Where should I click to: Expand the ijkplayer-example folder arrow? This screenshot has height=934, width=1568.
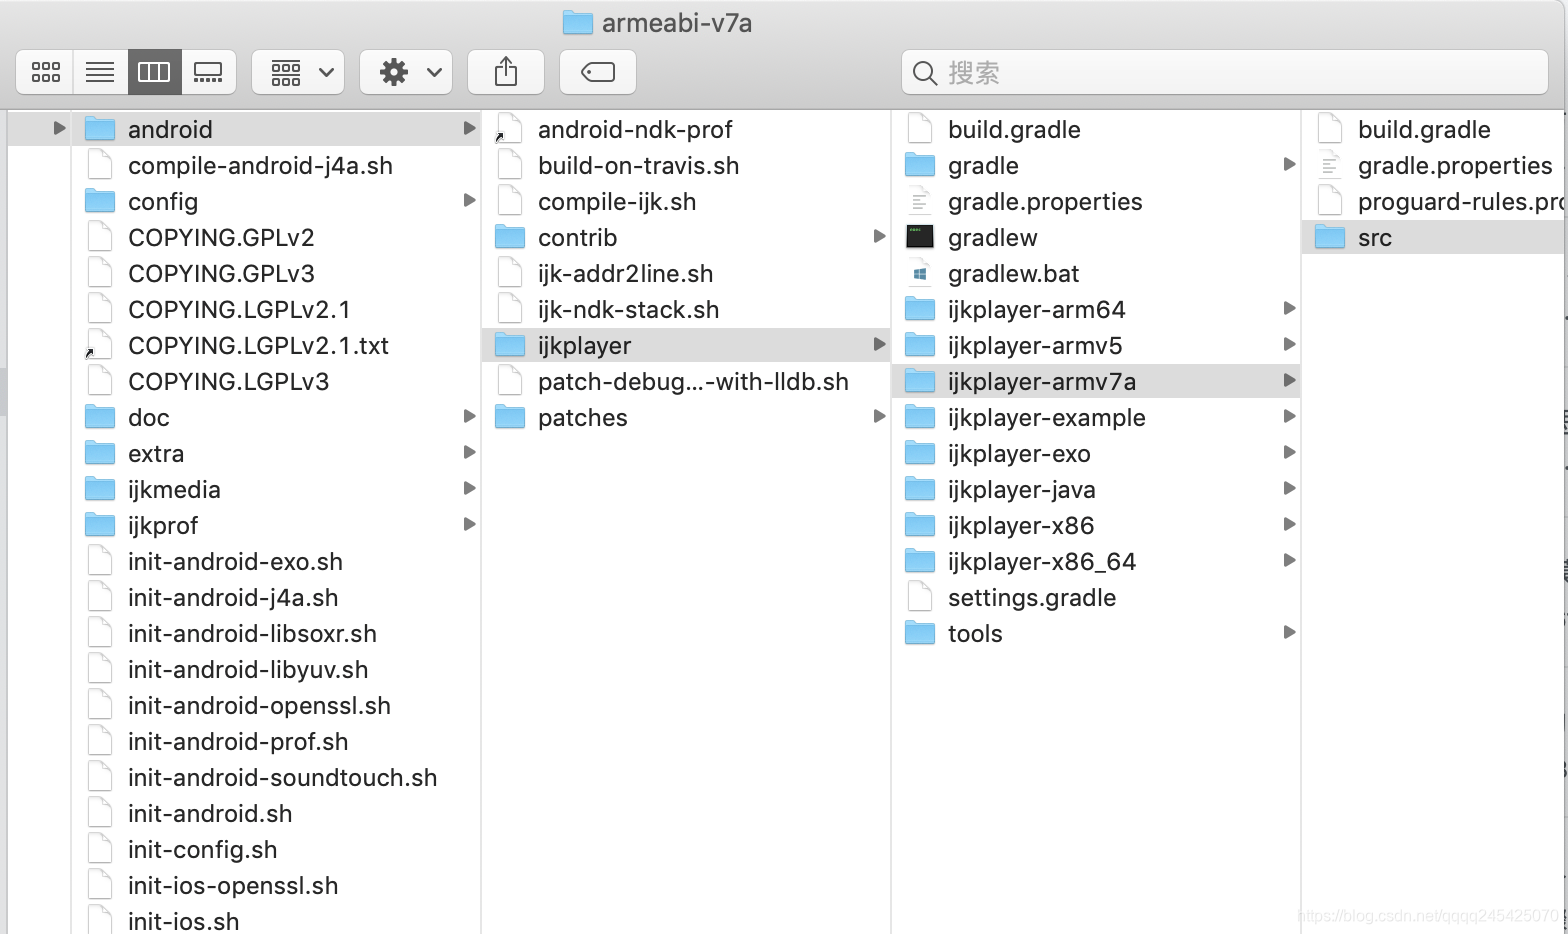click(1289, 416)
